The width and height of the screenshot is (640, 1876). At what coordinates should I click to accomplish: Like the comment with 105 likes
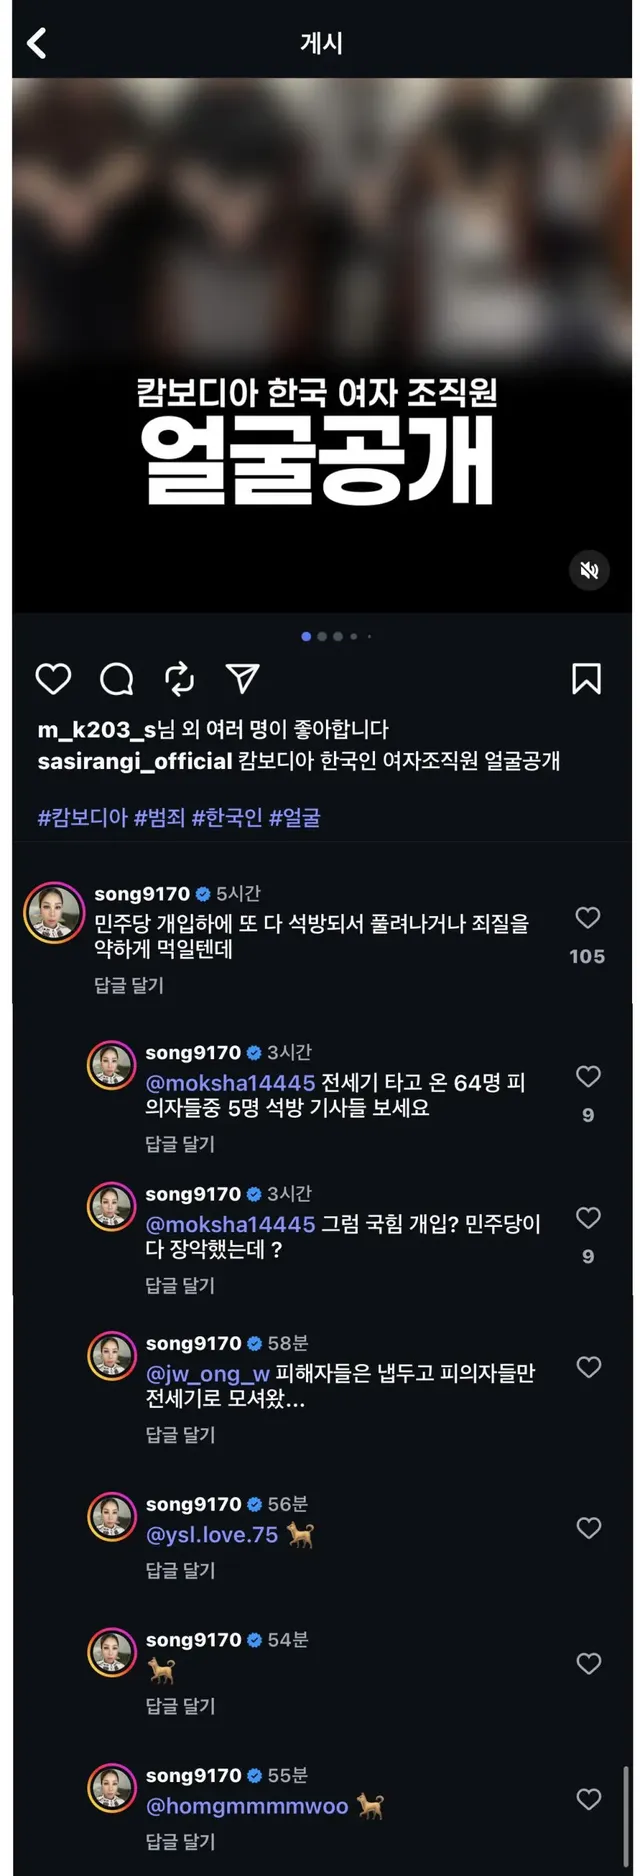(x=588, y=918)
